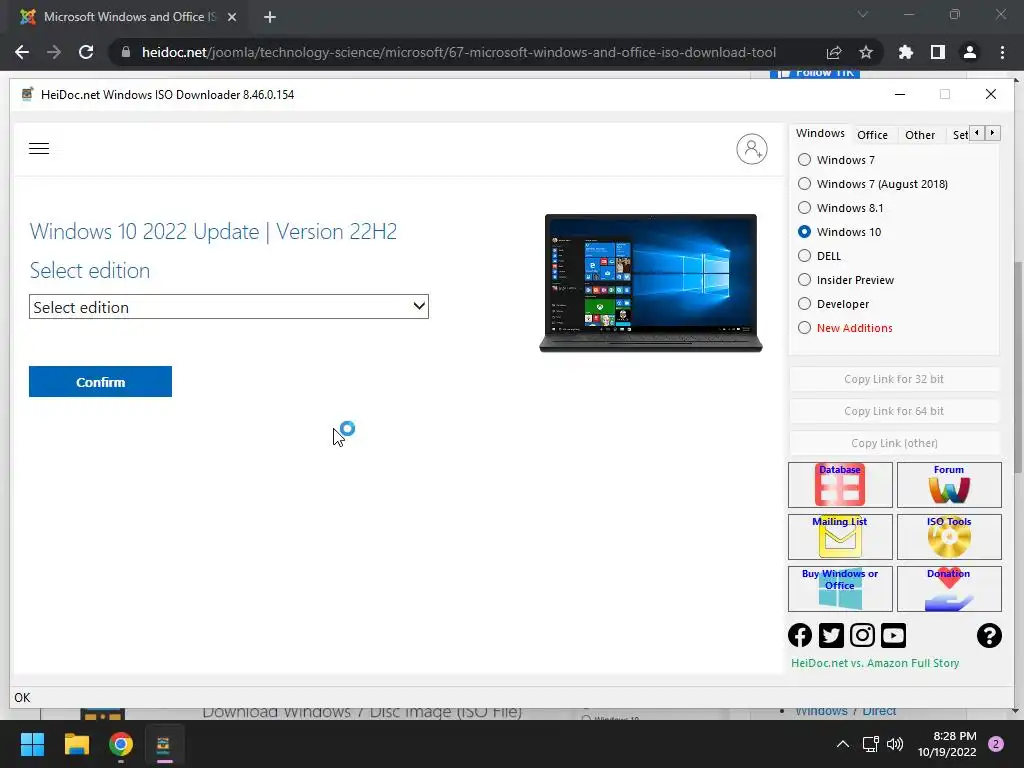Image resolution: width=1024 pixels, height=768 pixels.
Task: Open the volume control in system tray
Action: (x=895, y=744)
